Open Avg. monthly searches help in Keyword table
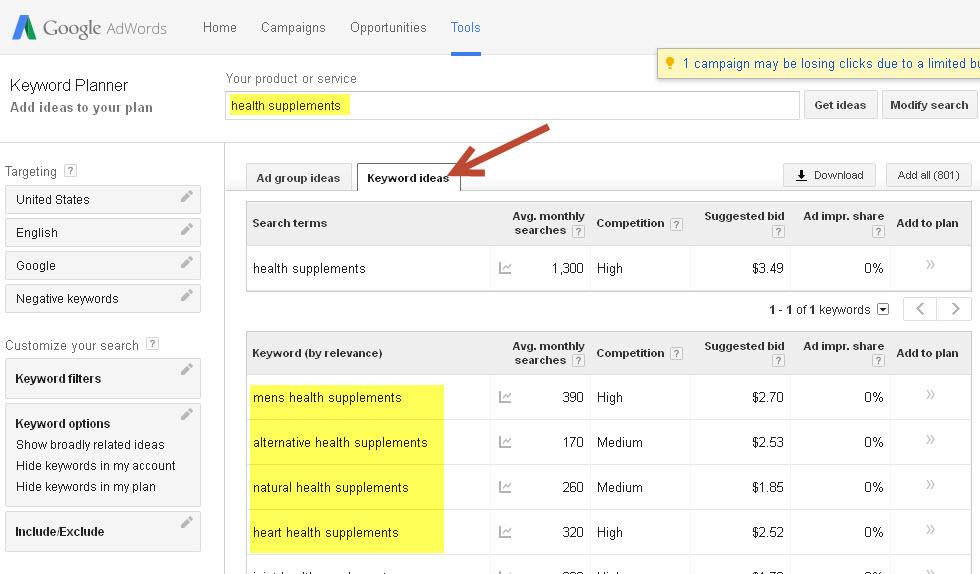The width and height of the screenshot is (980, 574). tap(579, 361)
